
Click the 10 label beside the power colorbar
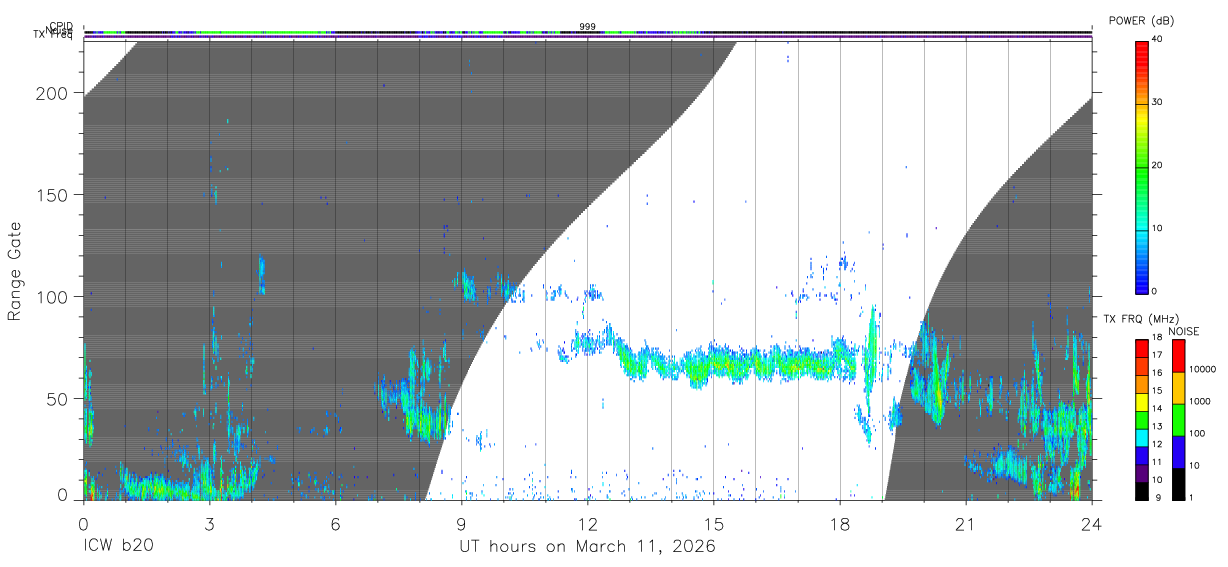[x=1156, y=228]
